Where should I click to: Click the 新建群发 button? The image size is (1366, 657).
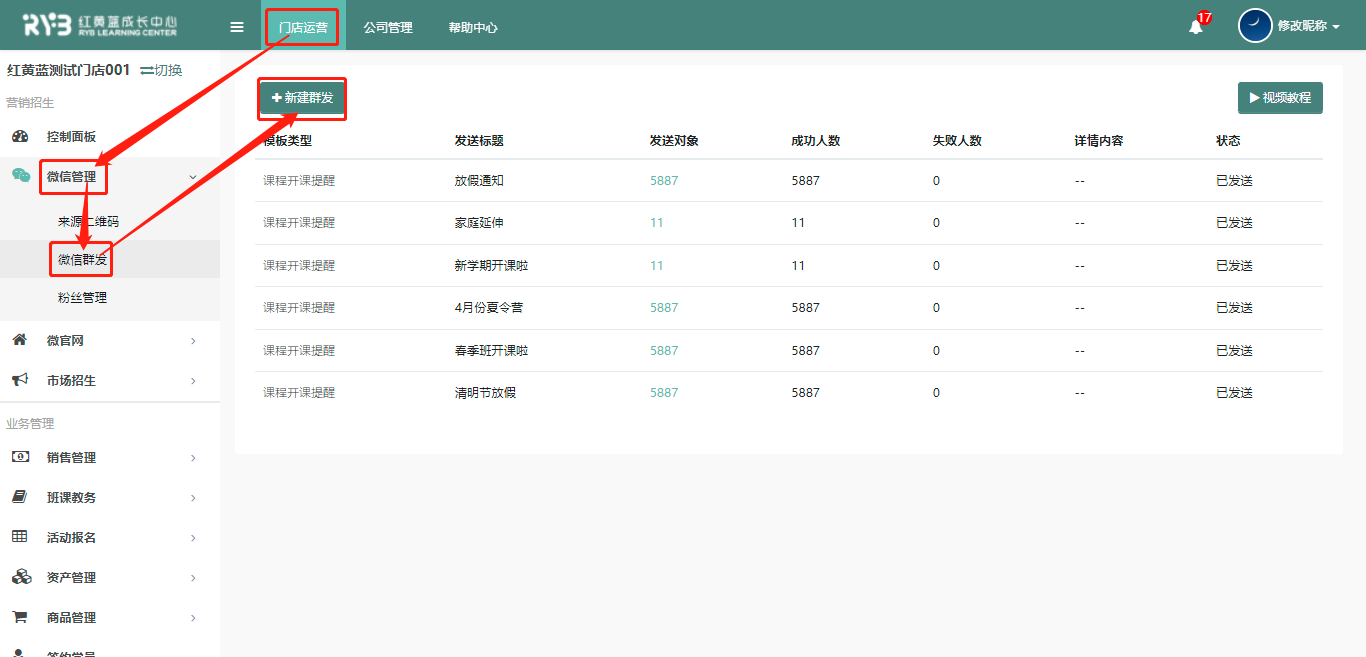point(302,98)
